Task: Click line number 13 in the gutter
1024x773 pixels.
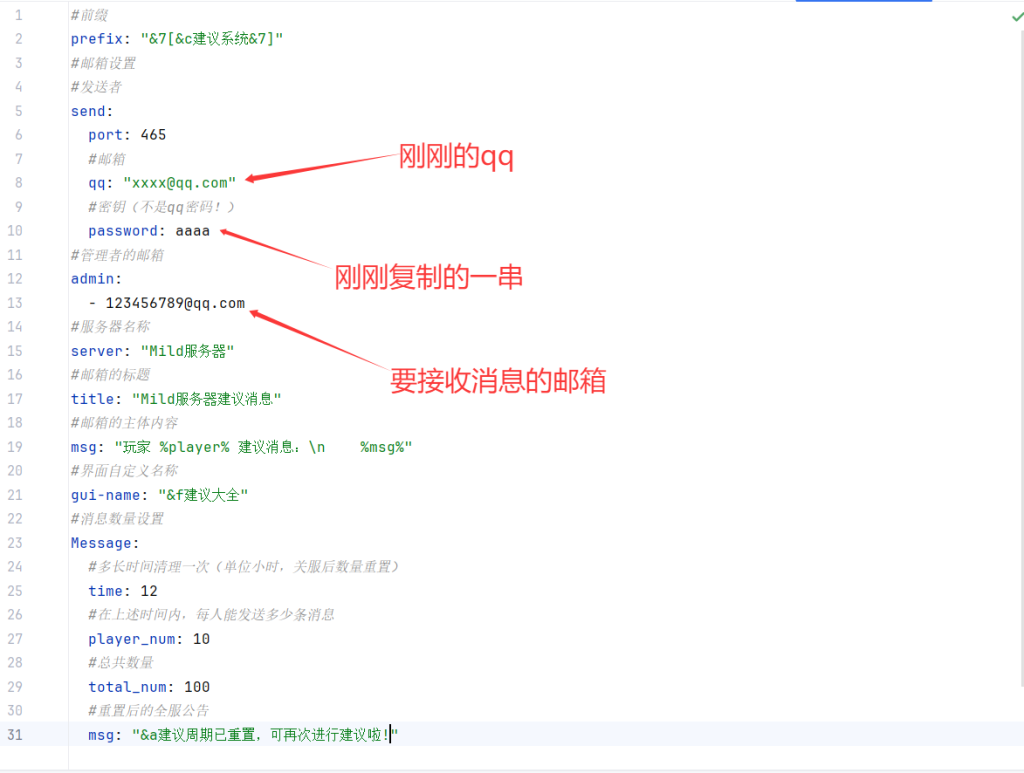Action: [x=18, y=303]
